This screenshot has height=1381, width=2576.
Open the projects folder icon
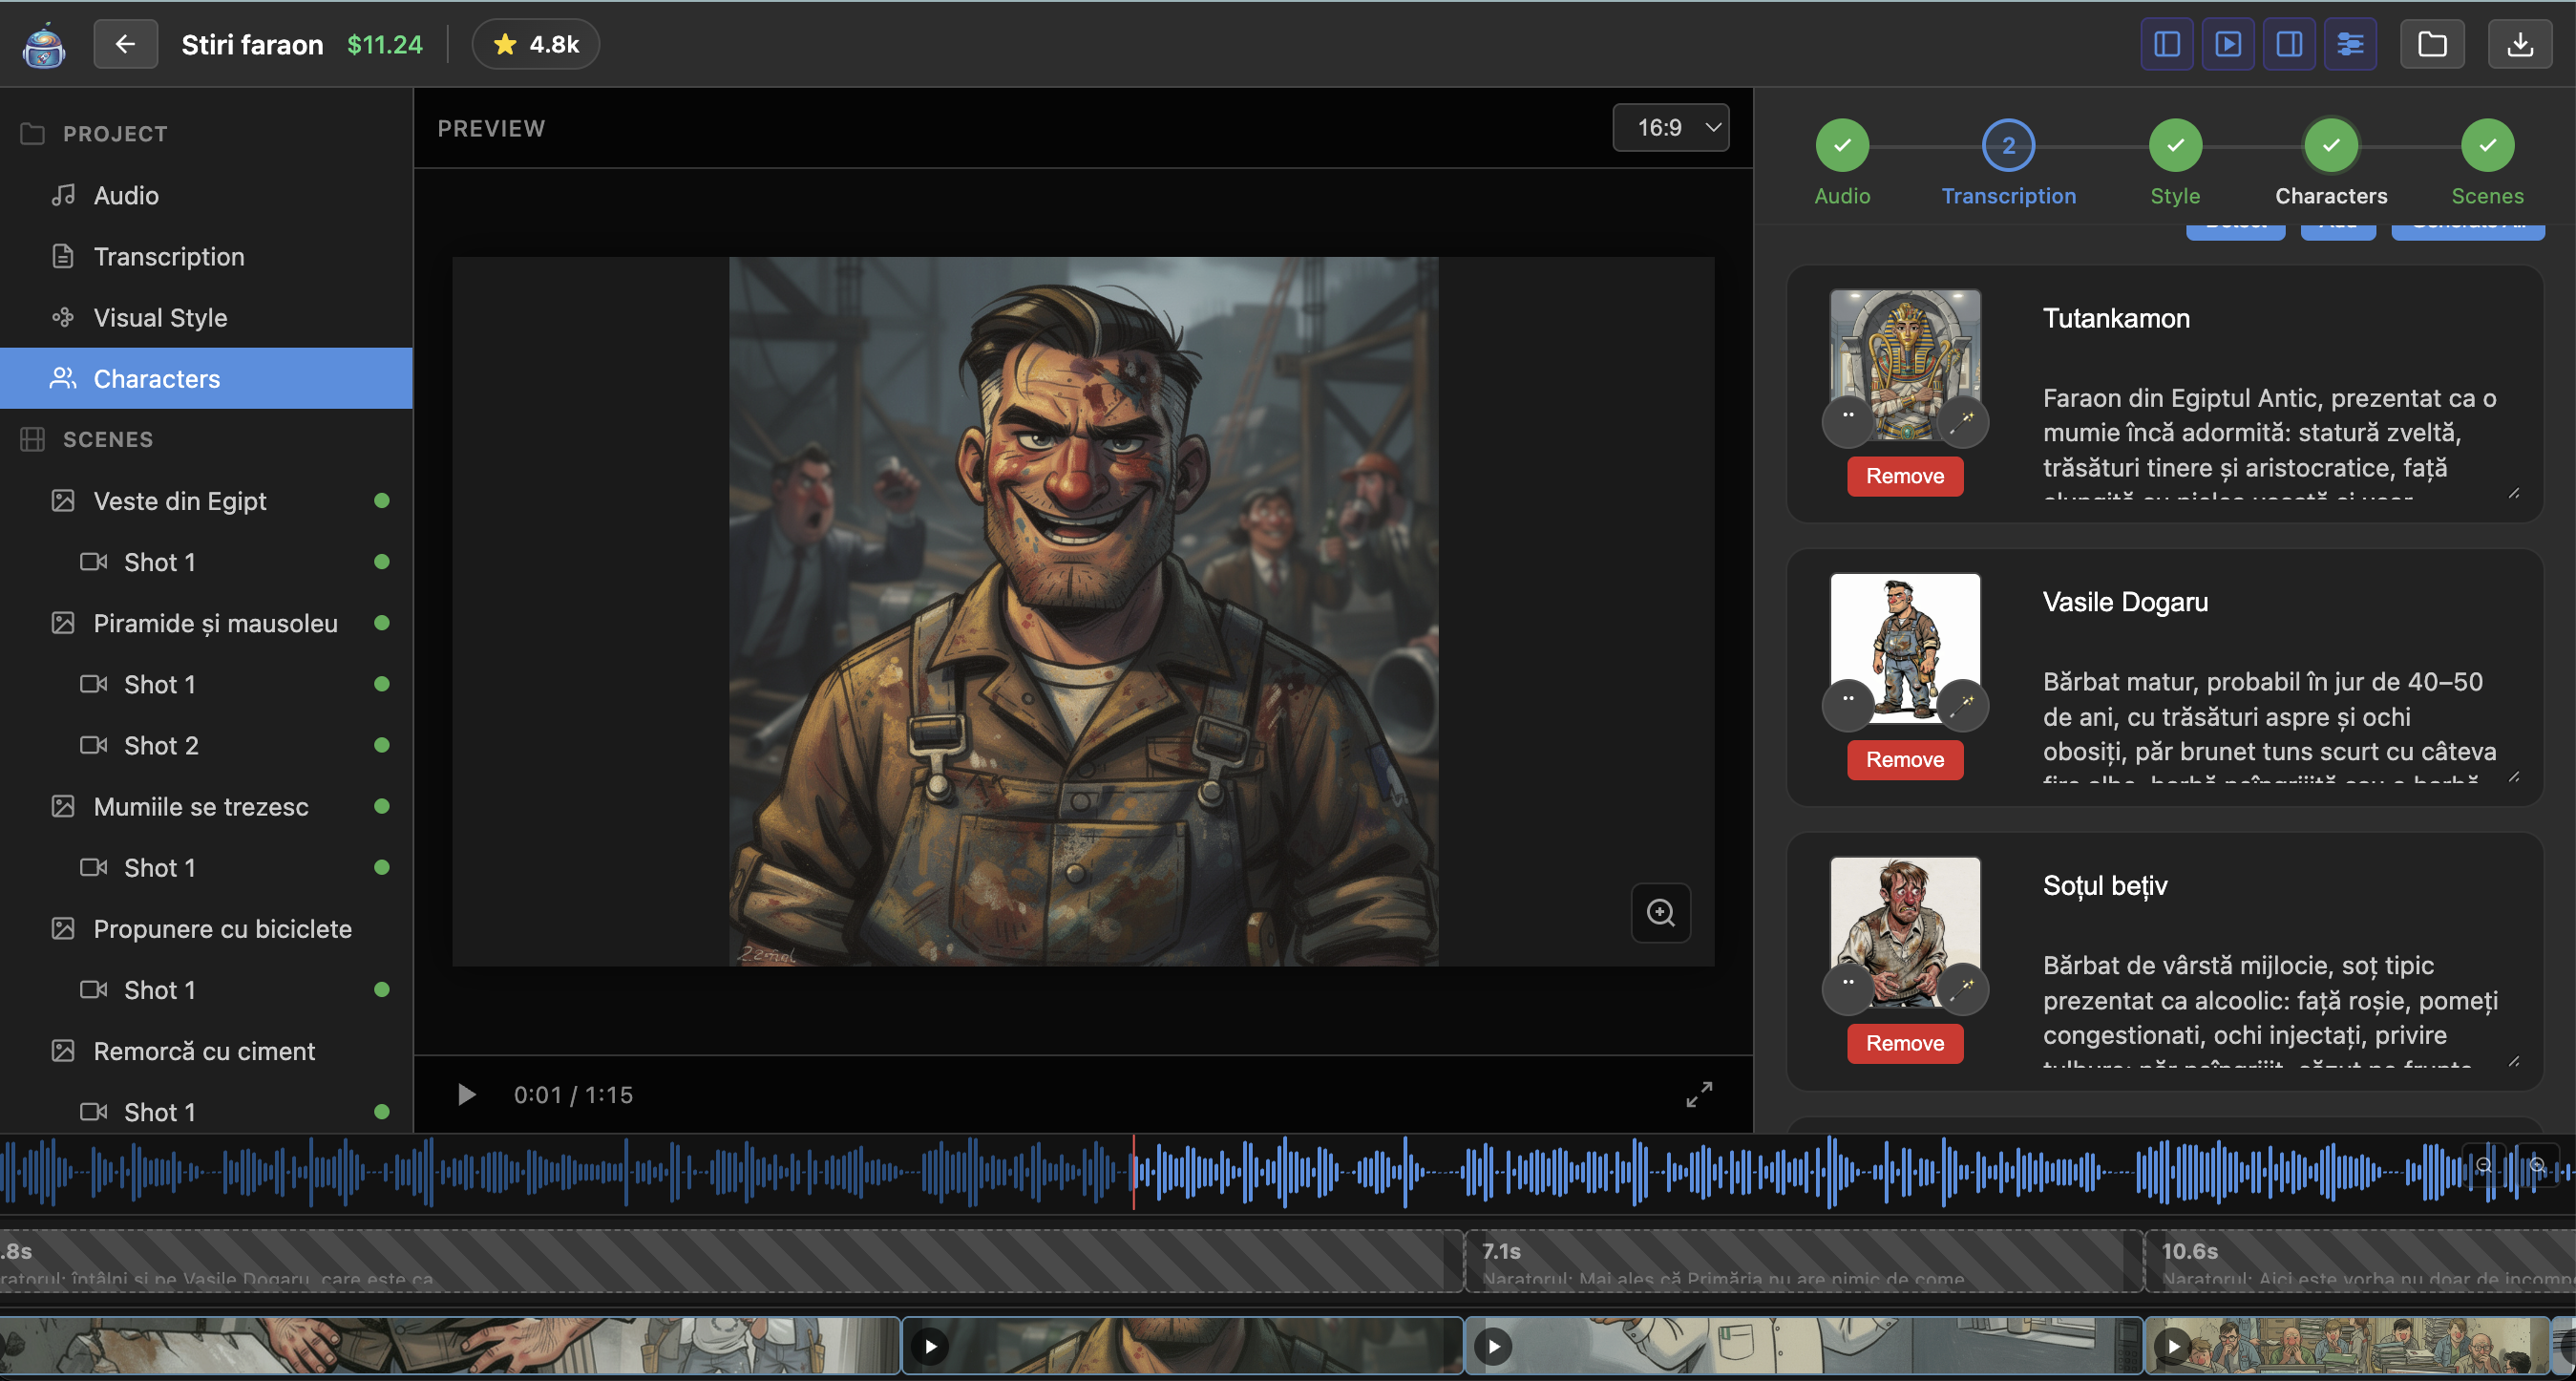pyautogui.click(x=2432, y=44)
